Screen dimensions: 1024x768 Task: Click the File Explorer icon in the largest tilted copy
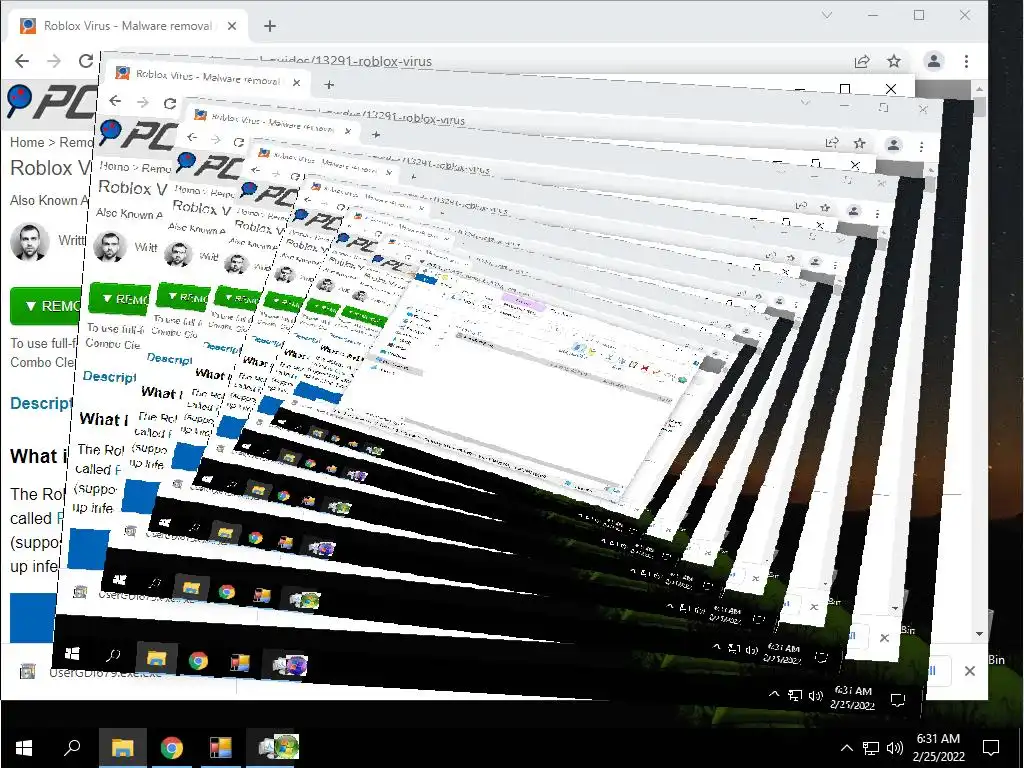point(157,658)
